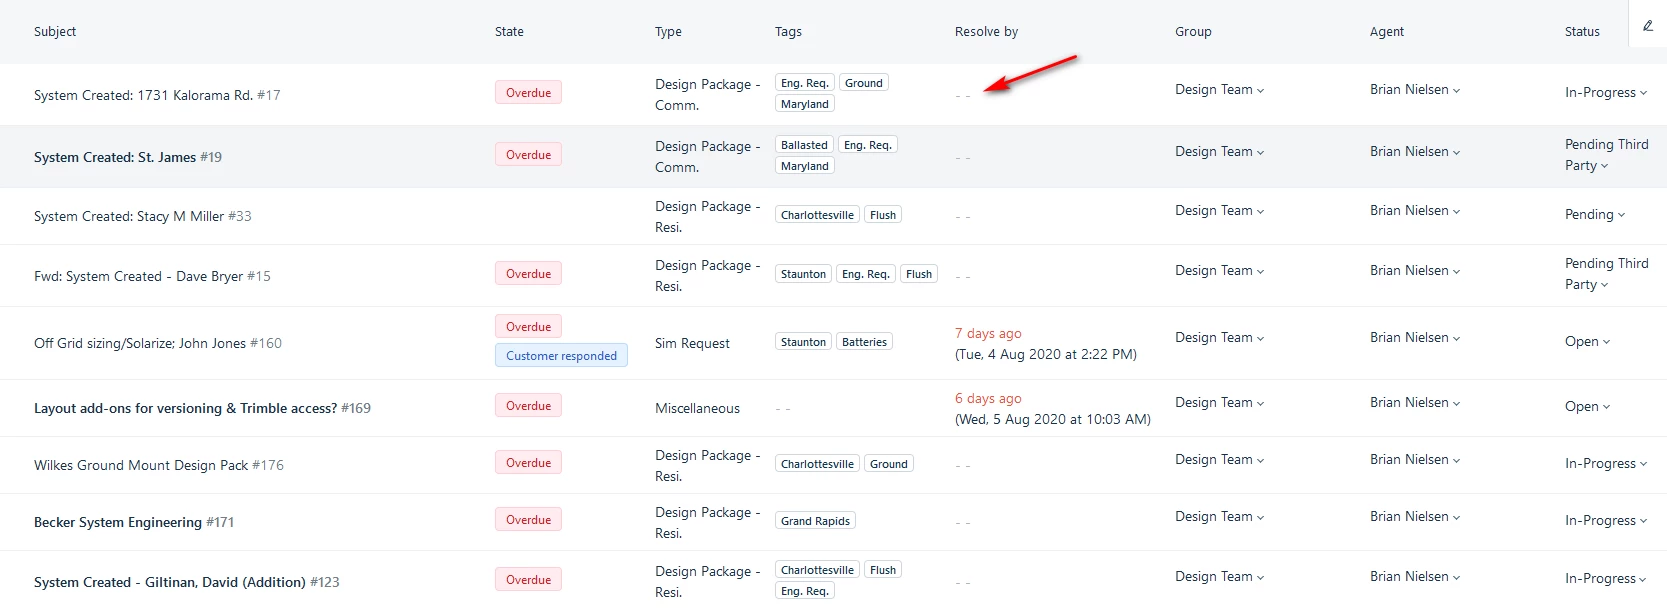Image resolution: width=1667 pixels, height=610 pixels.
Task: Open Pending Third Party status on Dave Bryer ticket
Action: (x=1606, y=274)
